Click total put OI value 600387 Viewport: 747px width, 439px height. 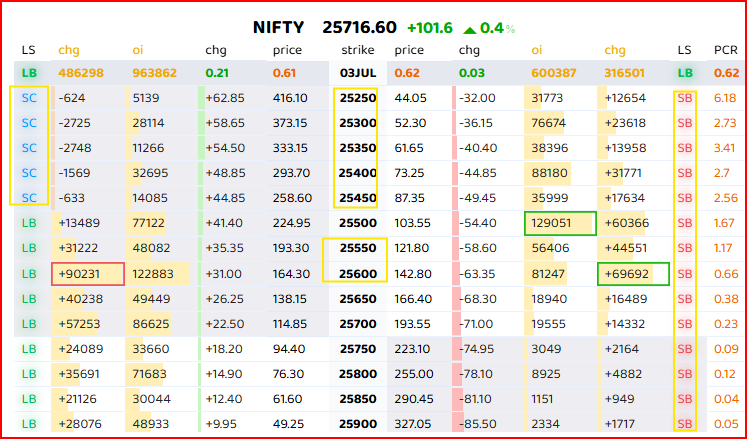[x=554, y=73]
